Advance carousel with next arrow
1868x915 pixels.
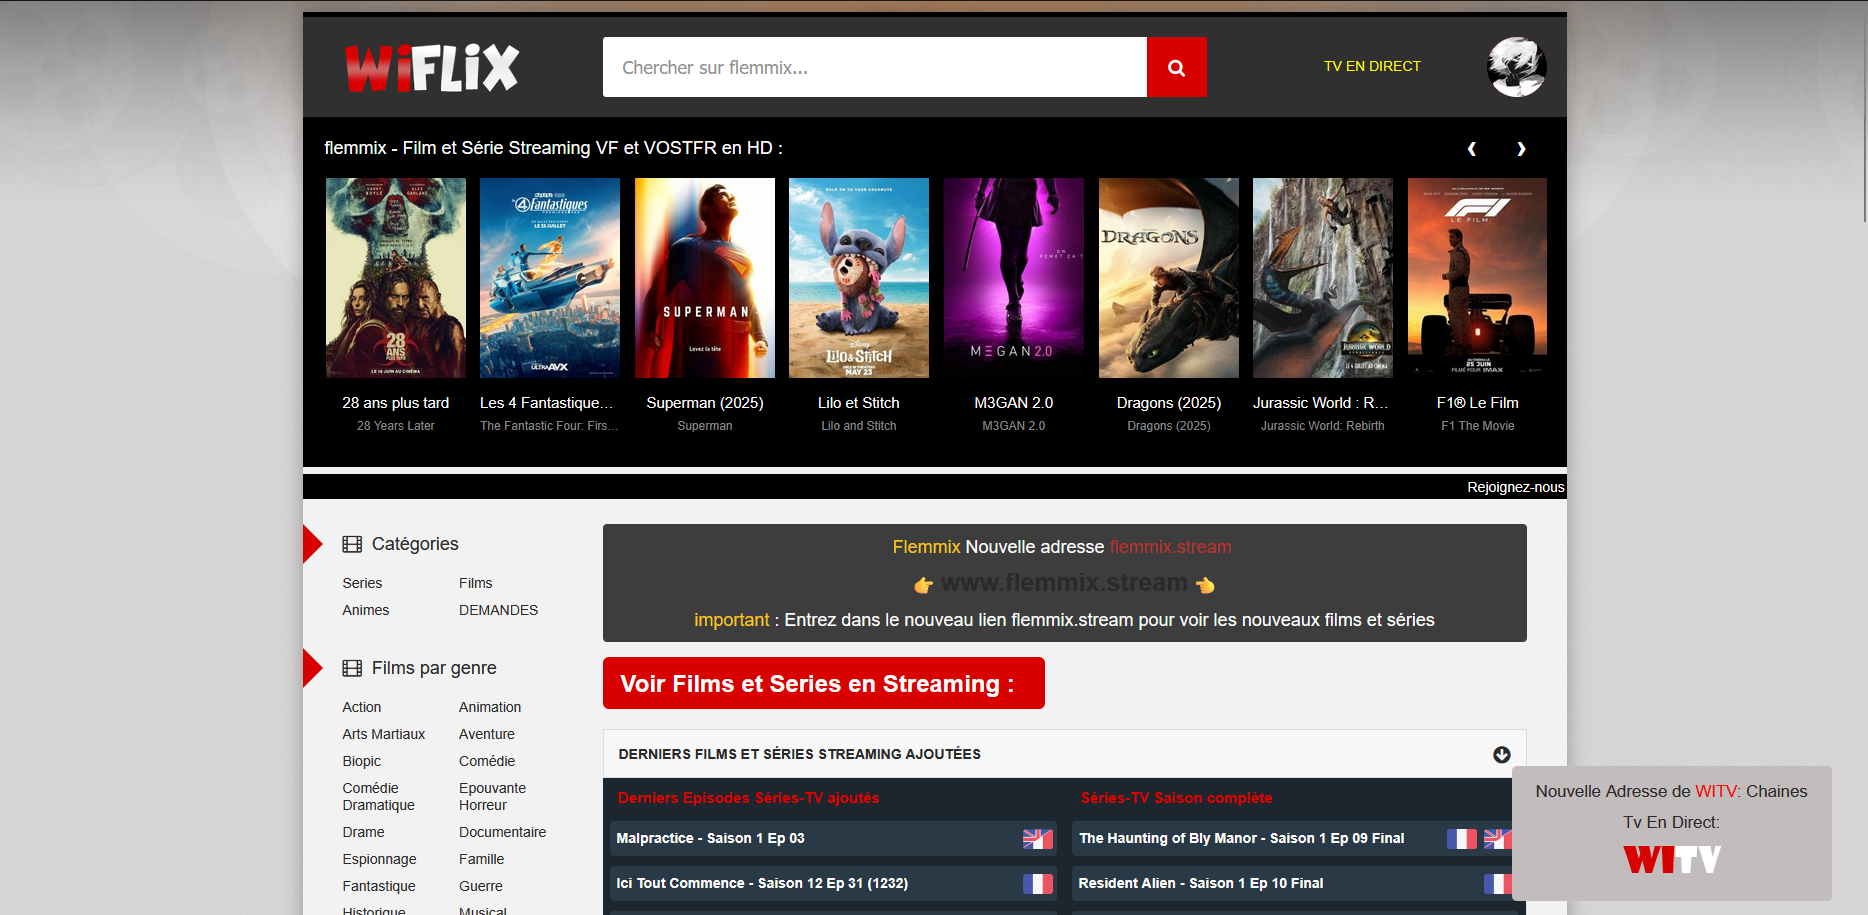tap(1521, 149)
